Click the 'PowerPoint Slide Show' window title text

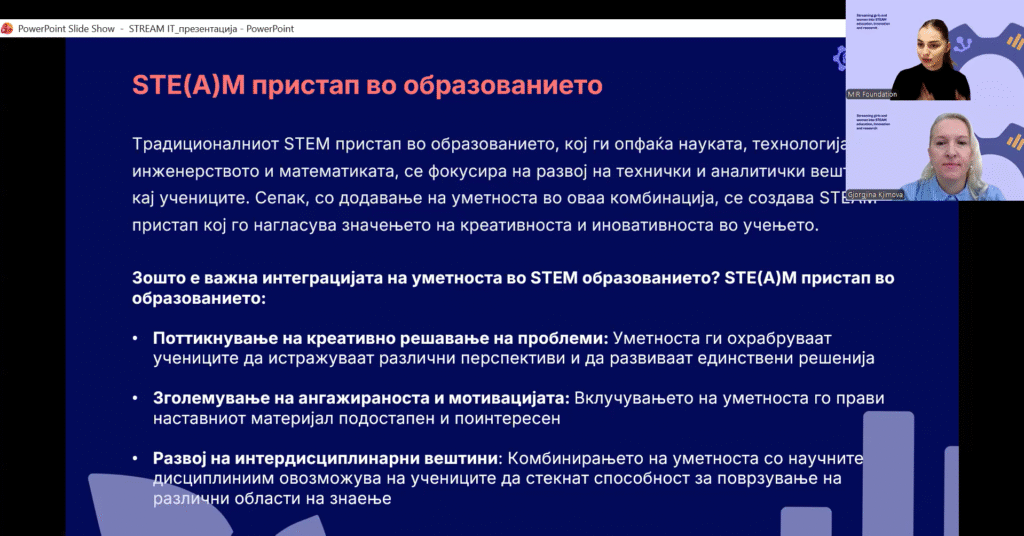(x=68, y=29)
